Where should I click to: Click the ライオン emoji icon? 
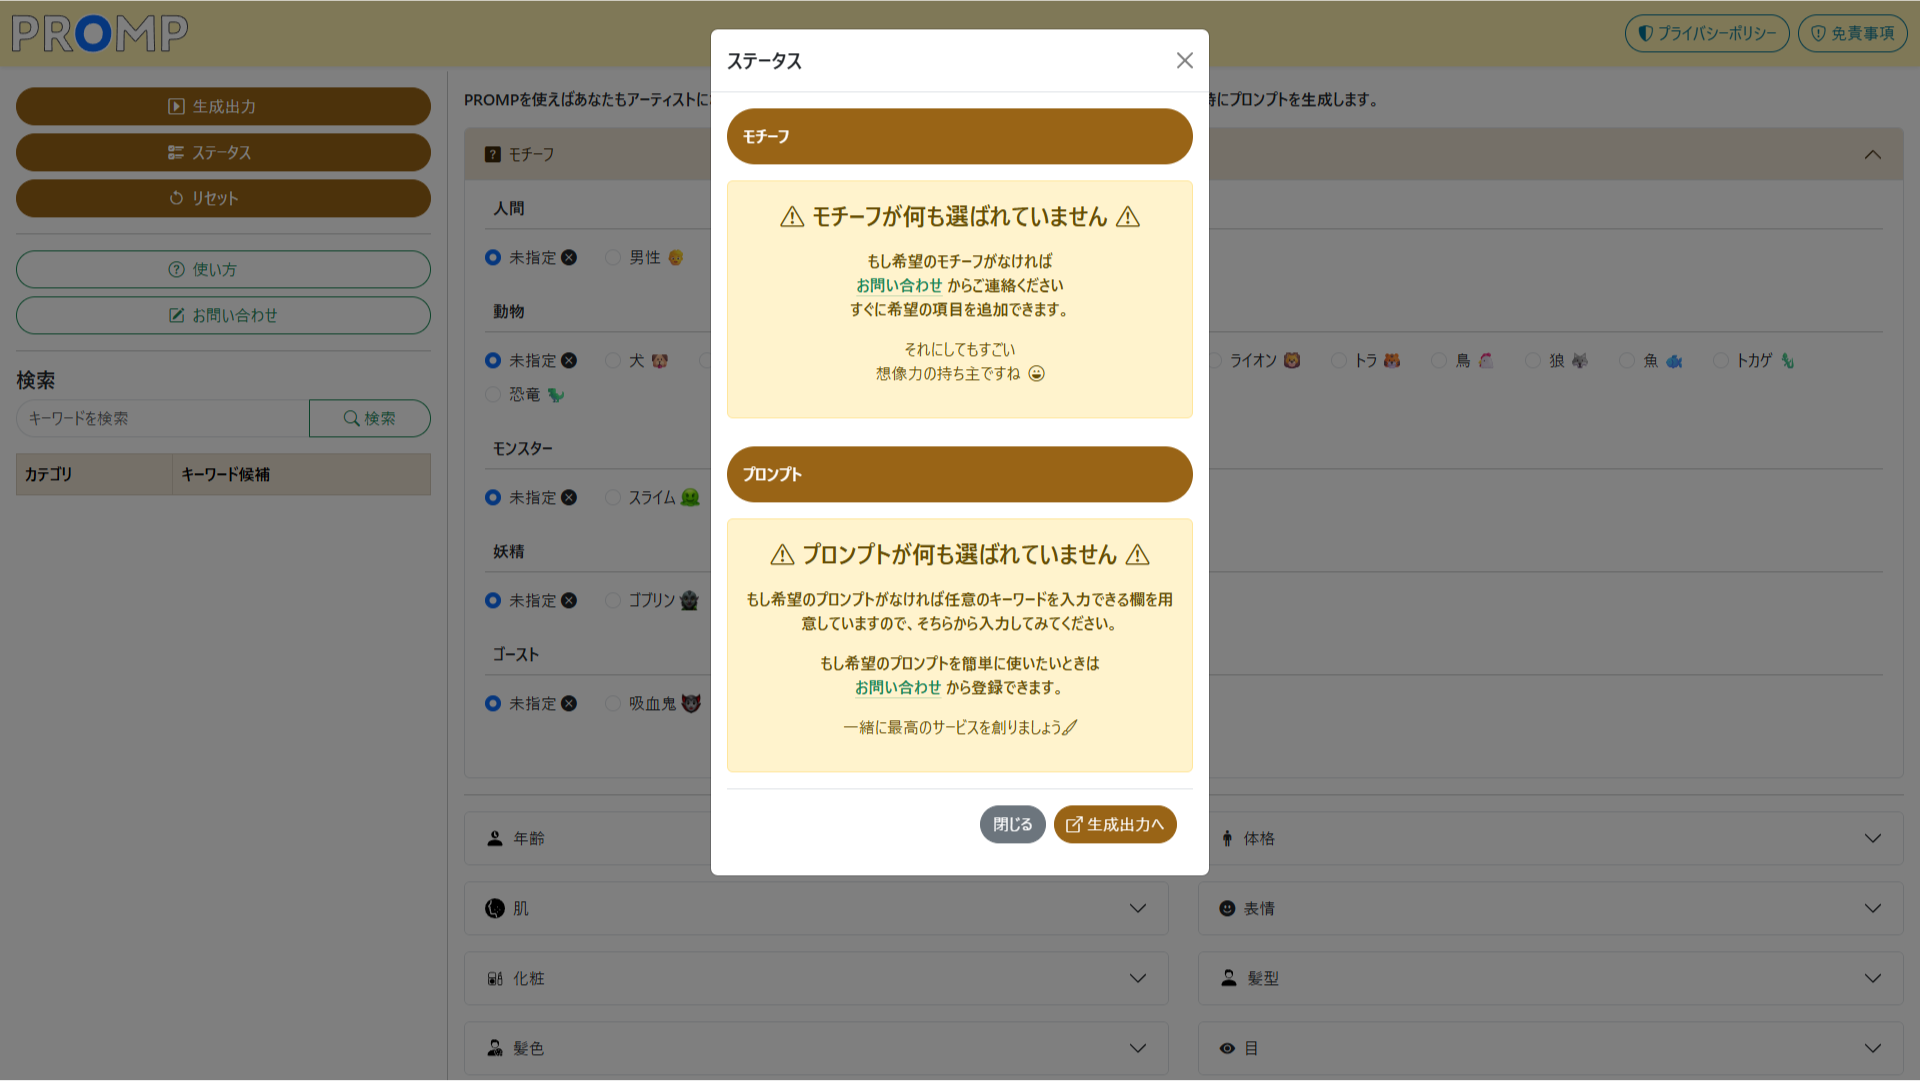click(1292, 361)
